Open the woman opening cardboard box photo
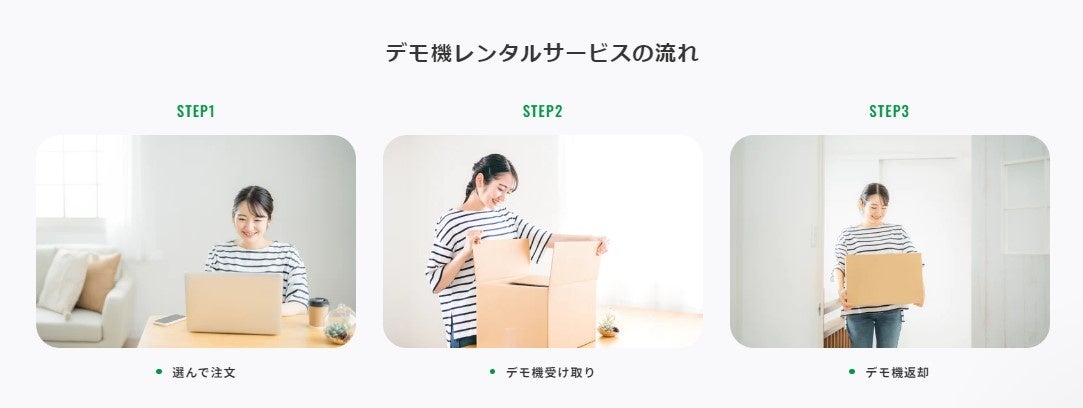This screenshot has width=1083, height=408. pos(543,241)
